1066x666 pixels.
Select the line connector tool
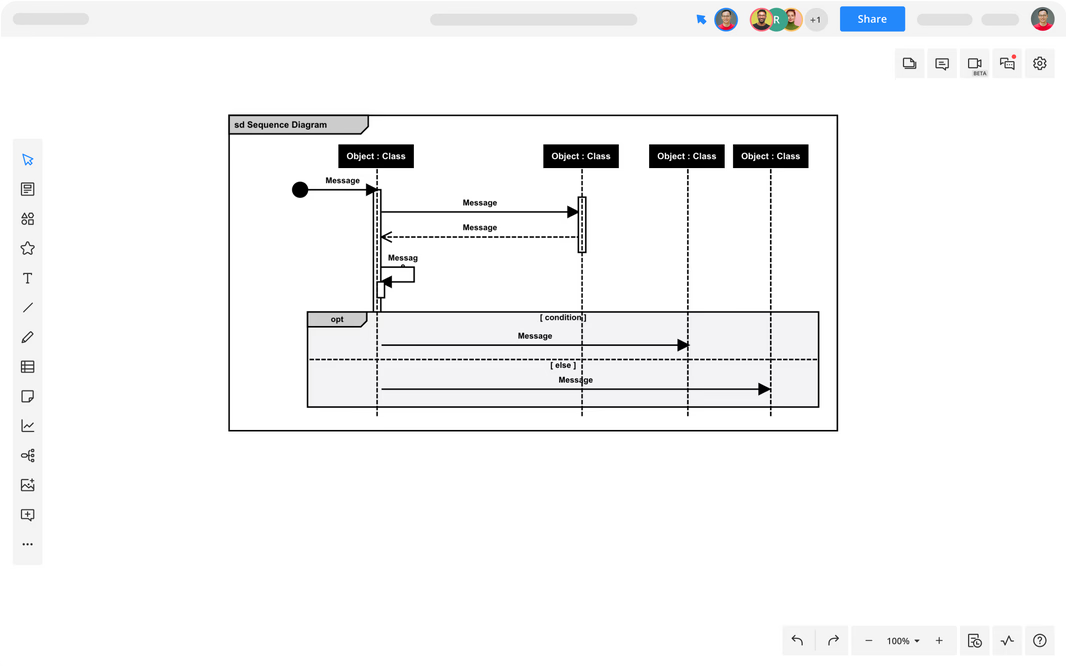pyautogui.click(x=27, y=307)
